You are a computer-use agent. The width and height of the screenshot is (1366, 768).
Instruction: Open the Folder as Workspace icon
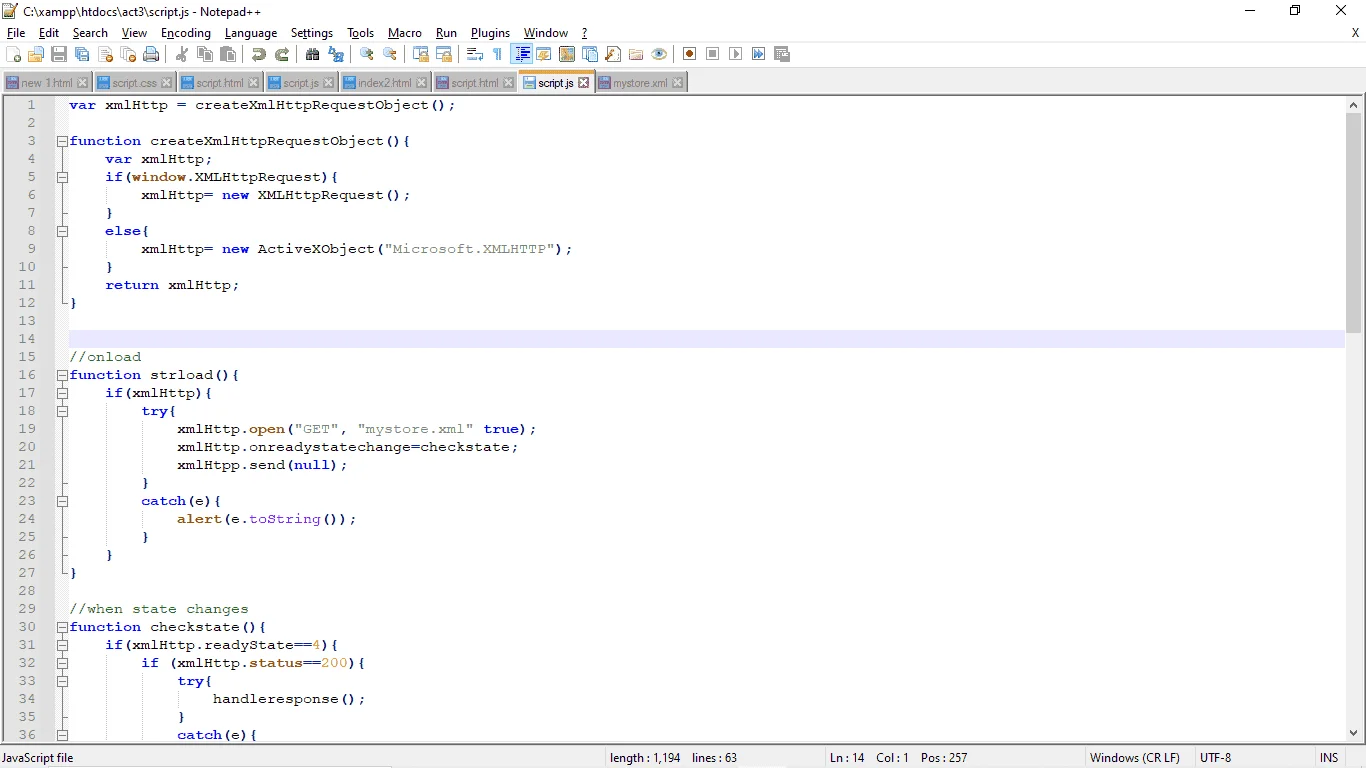pyautogui.click(x=636, y=54)
